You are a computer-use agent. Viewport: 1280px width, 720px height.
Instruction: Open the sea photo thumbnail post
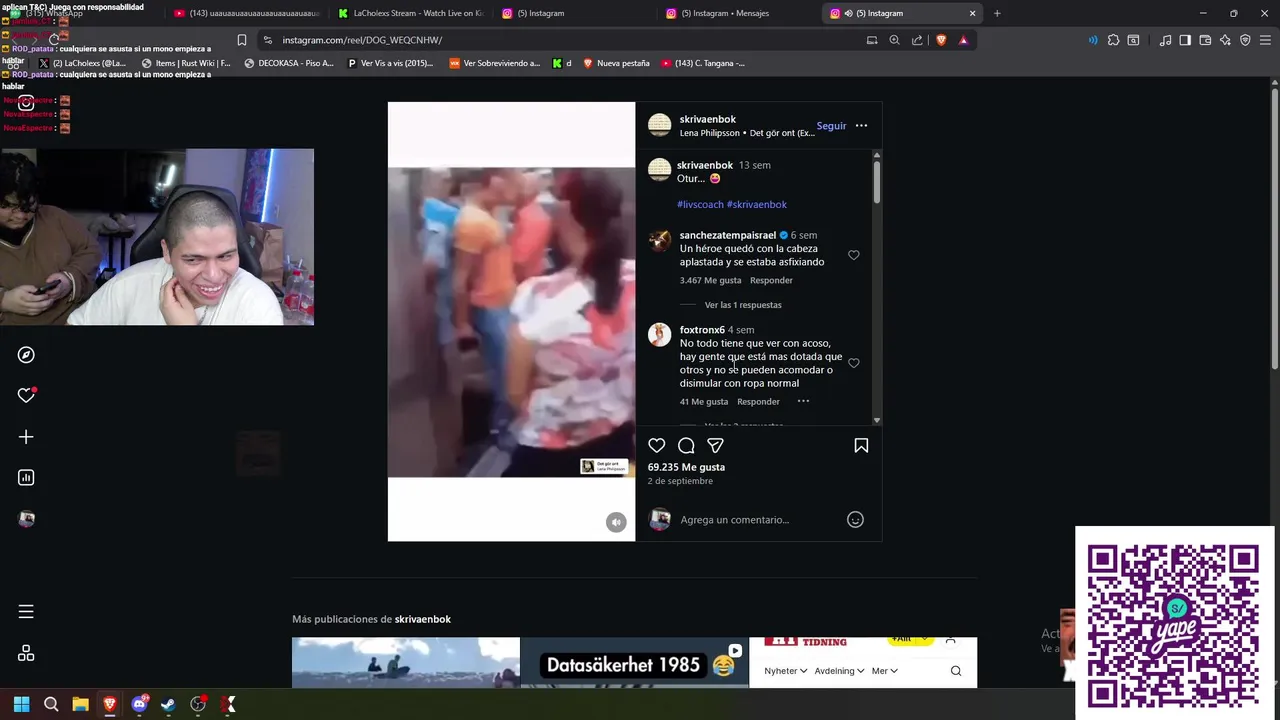click(x=405, y=663)
